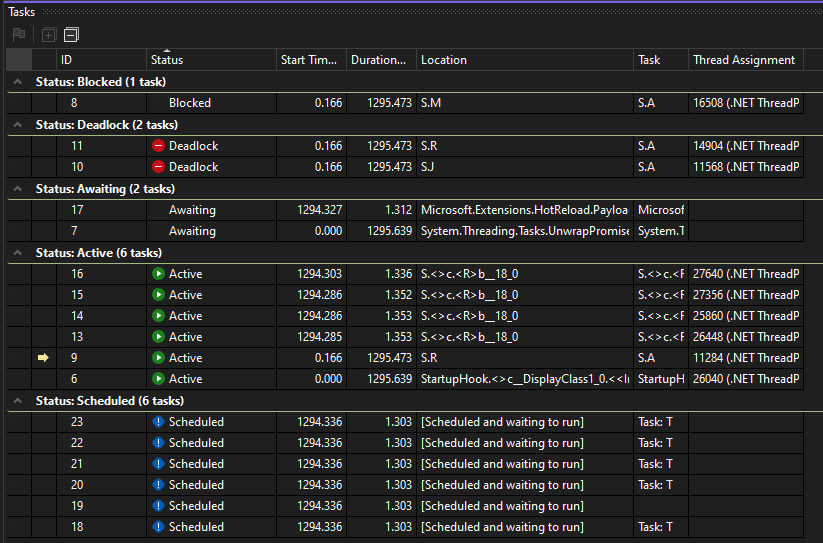
Task: Click green active icon for task 6
Action: (x=159, y=379)
